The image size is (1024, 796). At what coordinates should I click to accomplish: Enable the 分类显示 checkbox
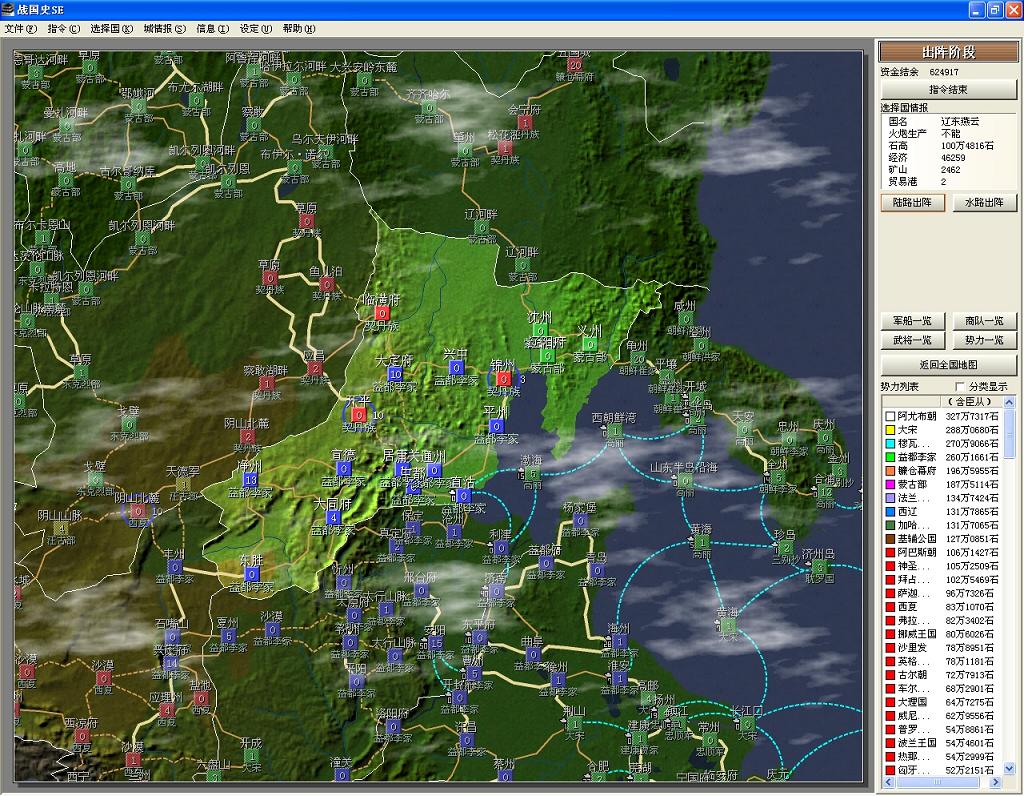click(x=961, y=386)
